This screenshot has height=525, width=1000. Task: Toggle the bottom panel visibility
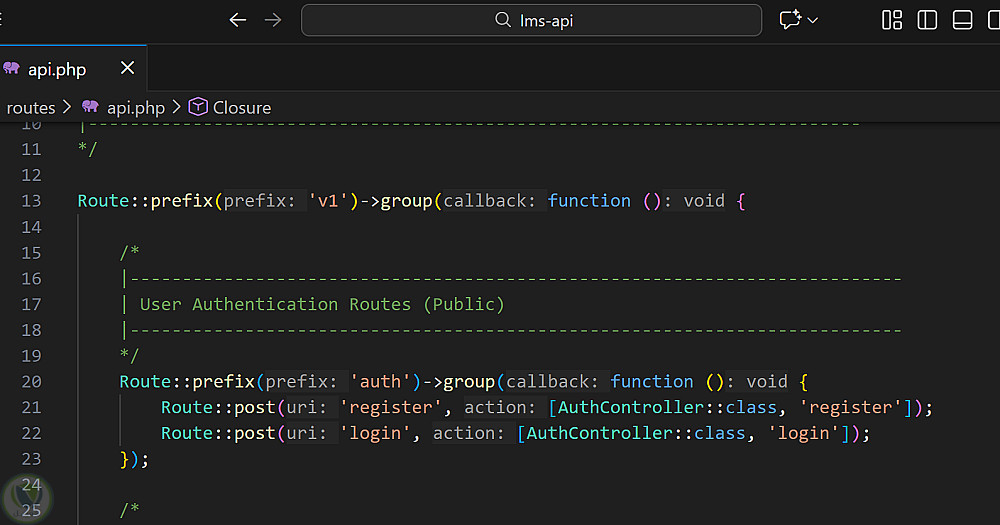pos(962,20)
